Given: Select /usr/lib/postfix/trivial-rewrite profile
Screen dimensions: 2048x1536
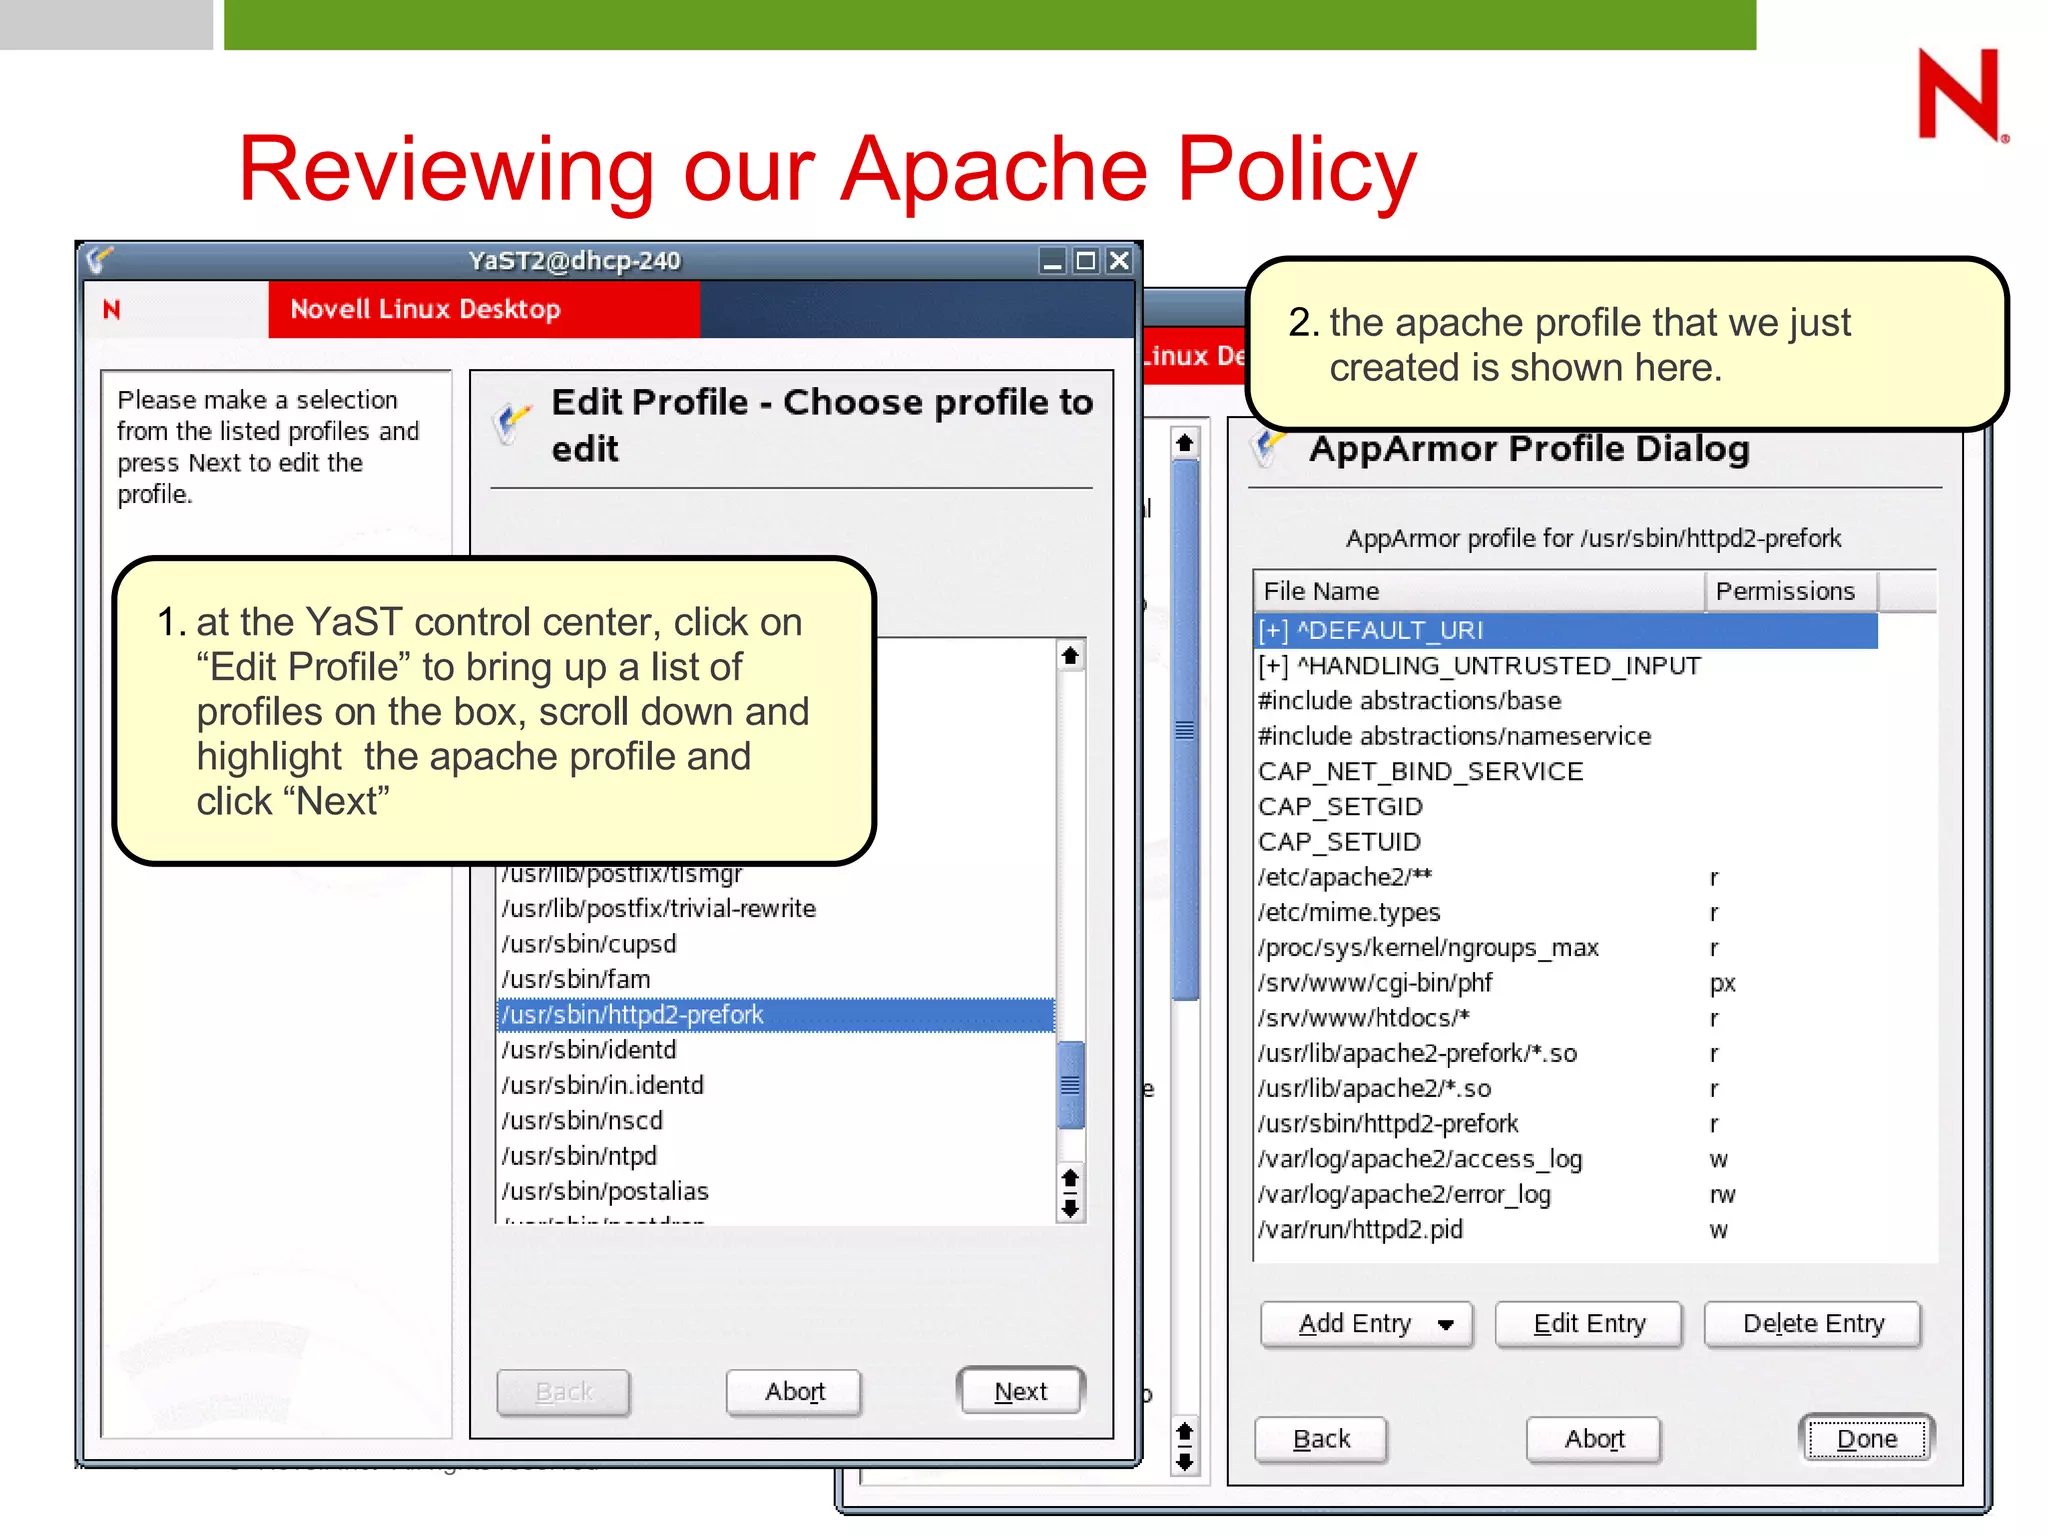Looking at the screenshot, I should (776, 909).
